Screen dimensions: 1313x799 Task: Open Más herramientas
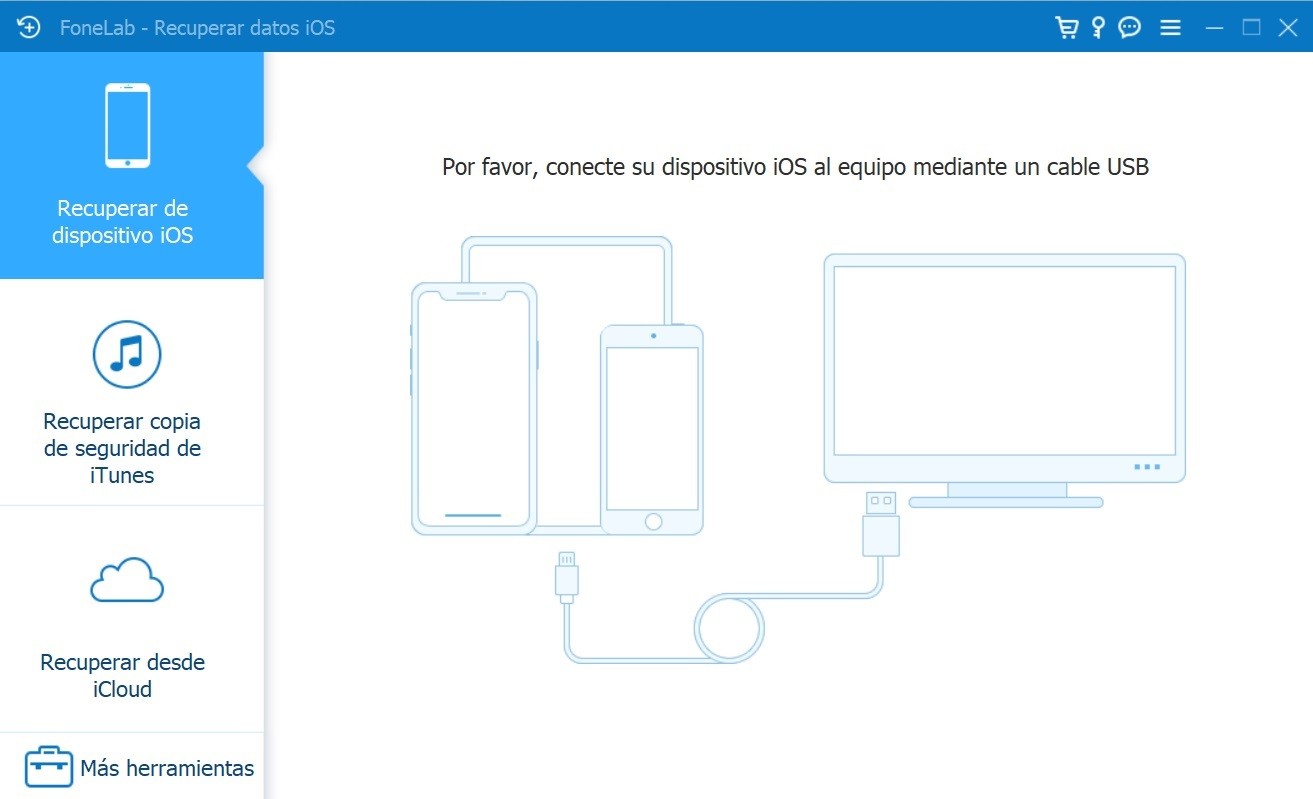132,767
